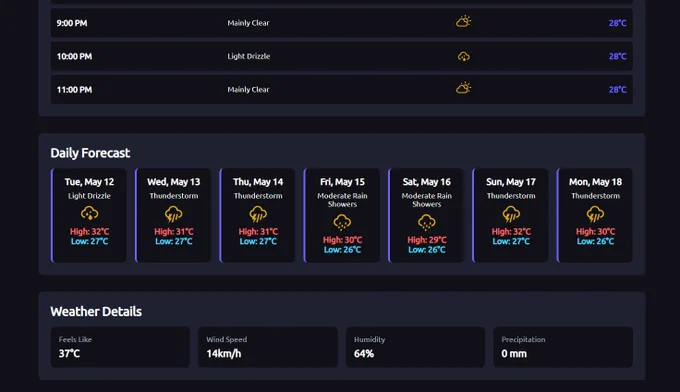Select the 11:00 PM time label
This screenshot has height=392, width=680.
pyautogui.click(x=74, y=90)
